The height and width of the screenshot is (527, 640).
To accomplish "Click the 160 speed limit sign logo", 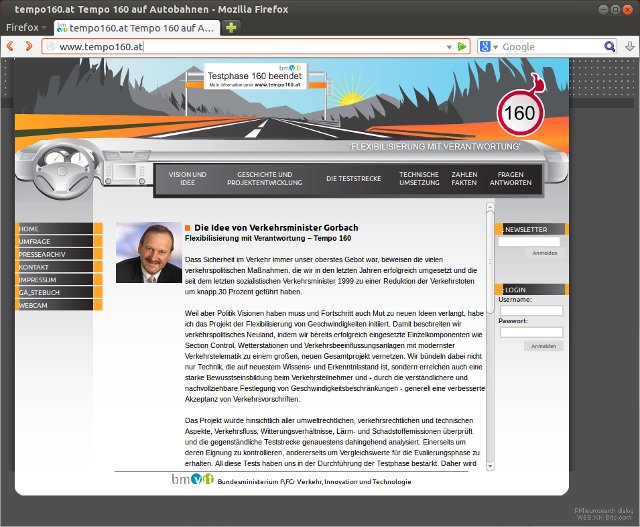I will [x=519, y=111].
